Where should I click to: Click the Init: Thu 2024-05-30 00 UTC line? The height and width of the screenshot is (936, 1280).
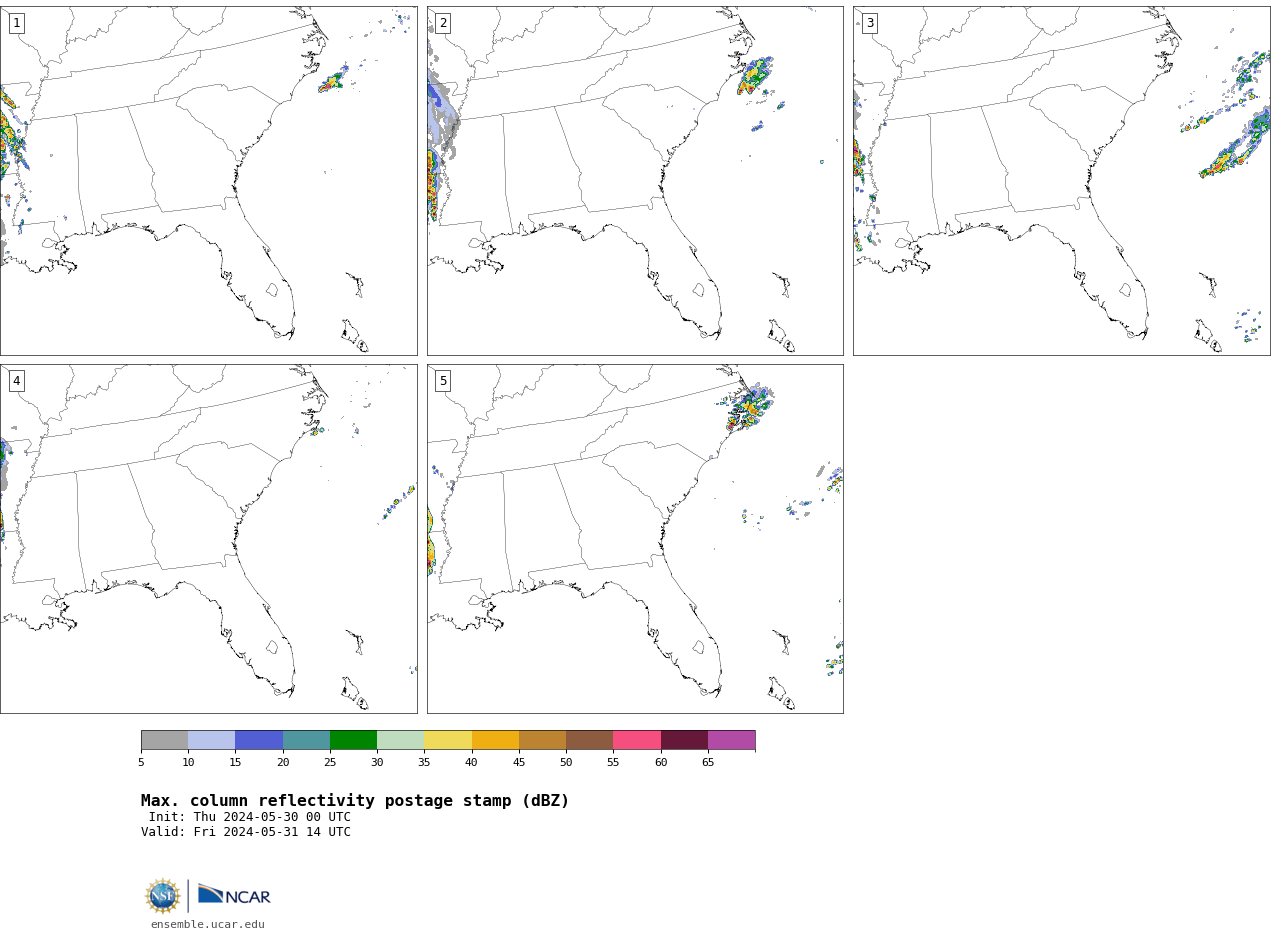click(x=250, y=817)
